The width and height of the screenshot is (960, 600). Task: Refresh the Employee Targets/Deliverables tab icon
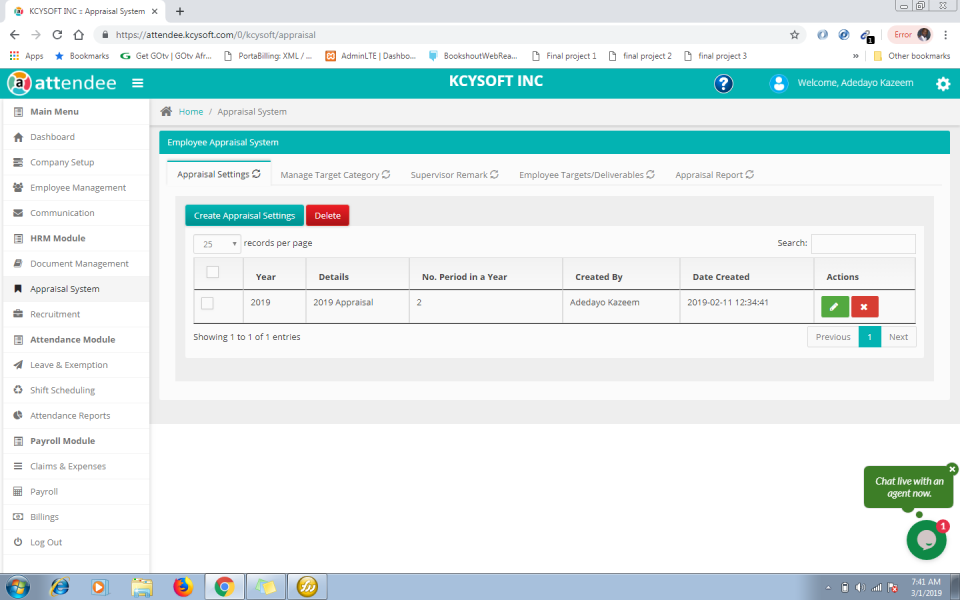(650, 174)
